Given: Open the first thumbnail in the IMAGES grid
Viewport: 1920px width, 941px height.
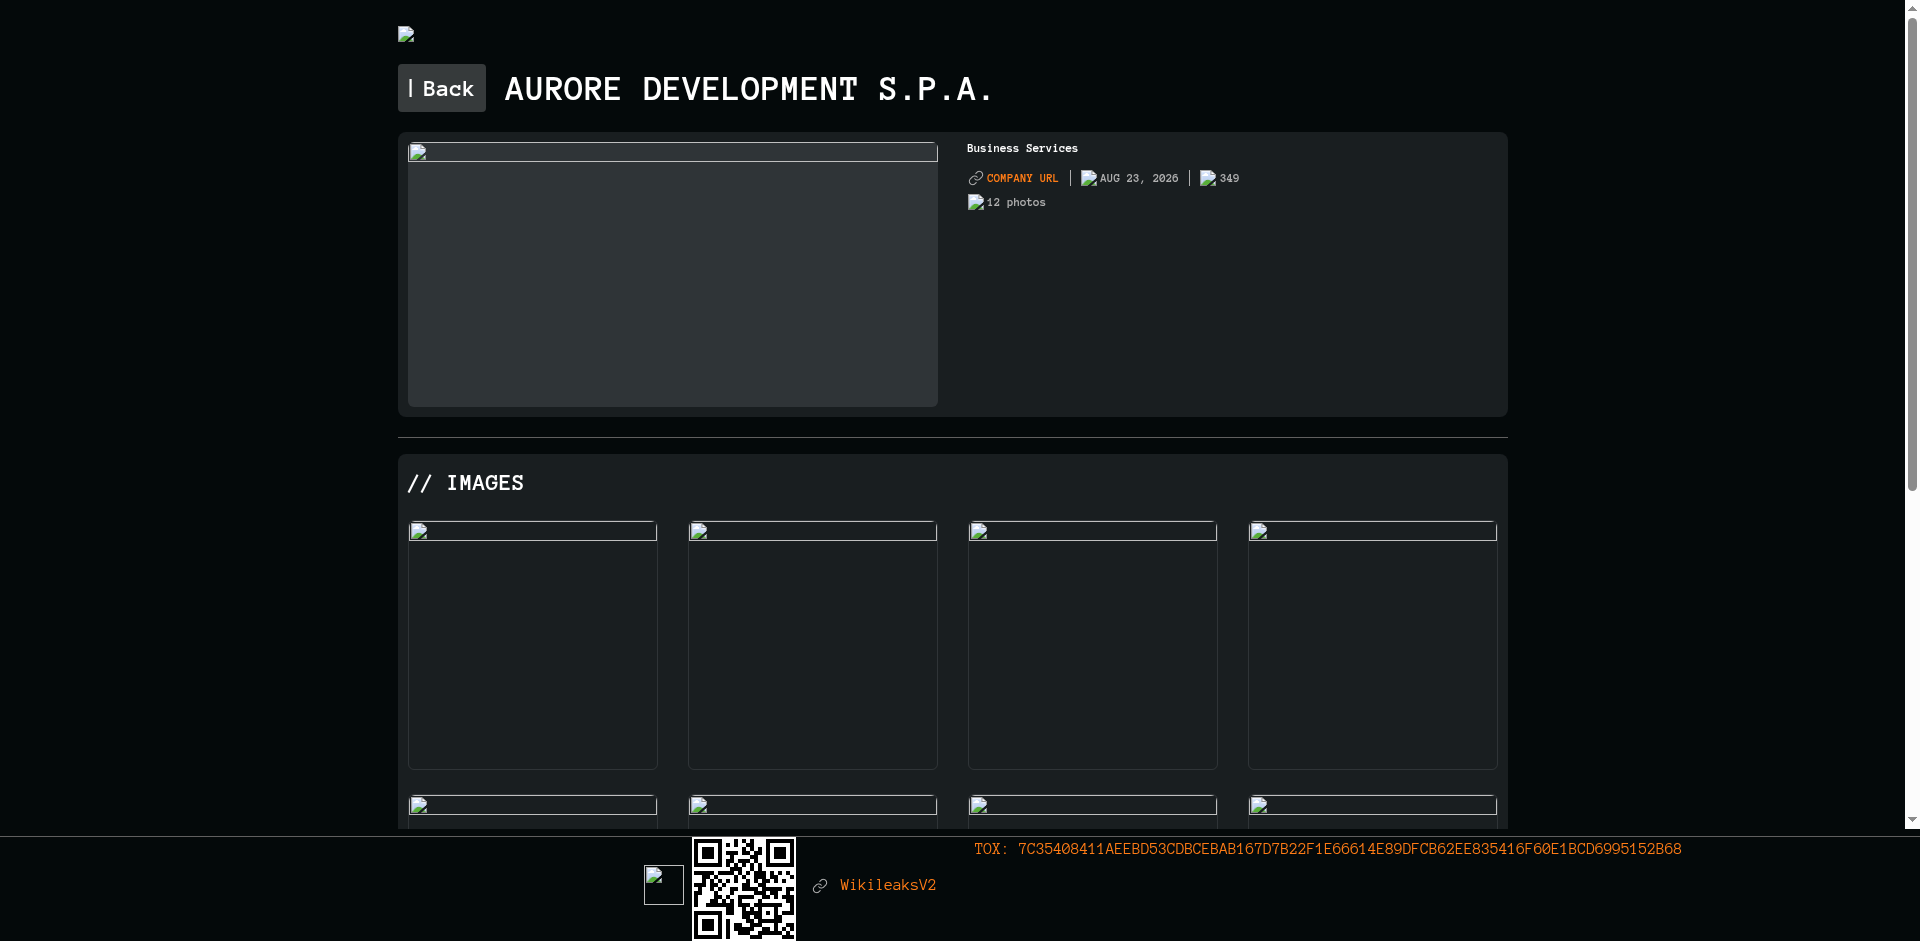Looking at the screenshot, I should [x=533, y=645].
